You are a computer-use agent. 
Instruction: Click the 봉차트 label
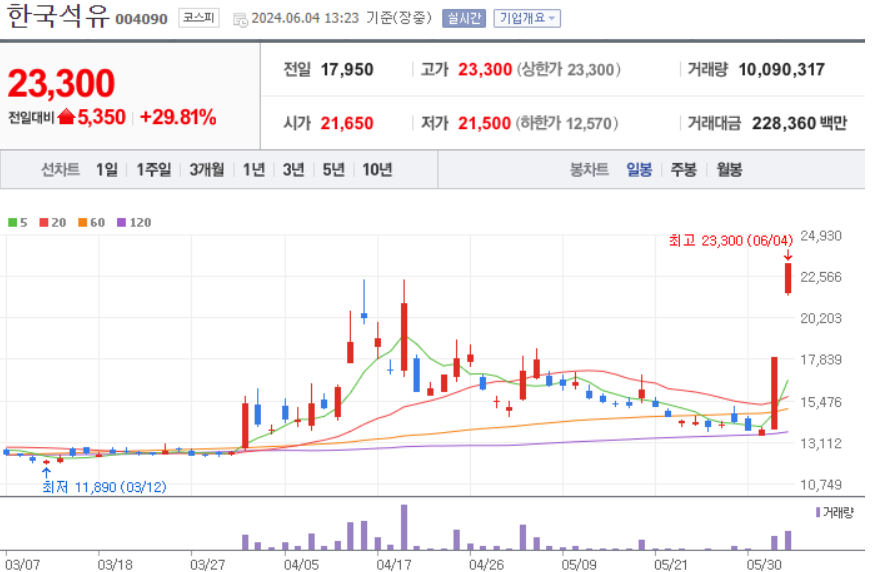tap(589, 169)
